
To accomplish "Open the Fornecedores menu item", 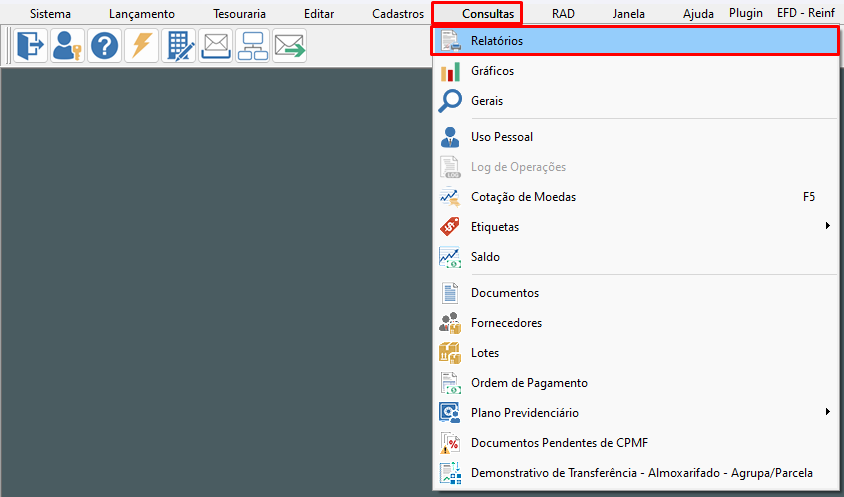I will [506, 323].
